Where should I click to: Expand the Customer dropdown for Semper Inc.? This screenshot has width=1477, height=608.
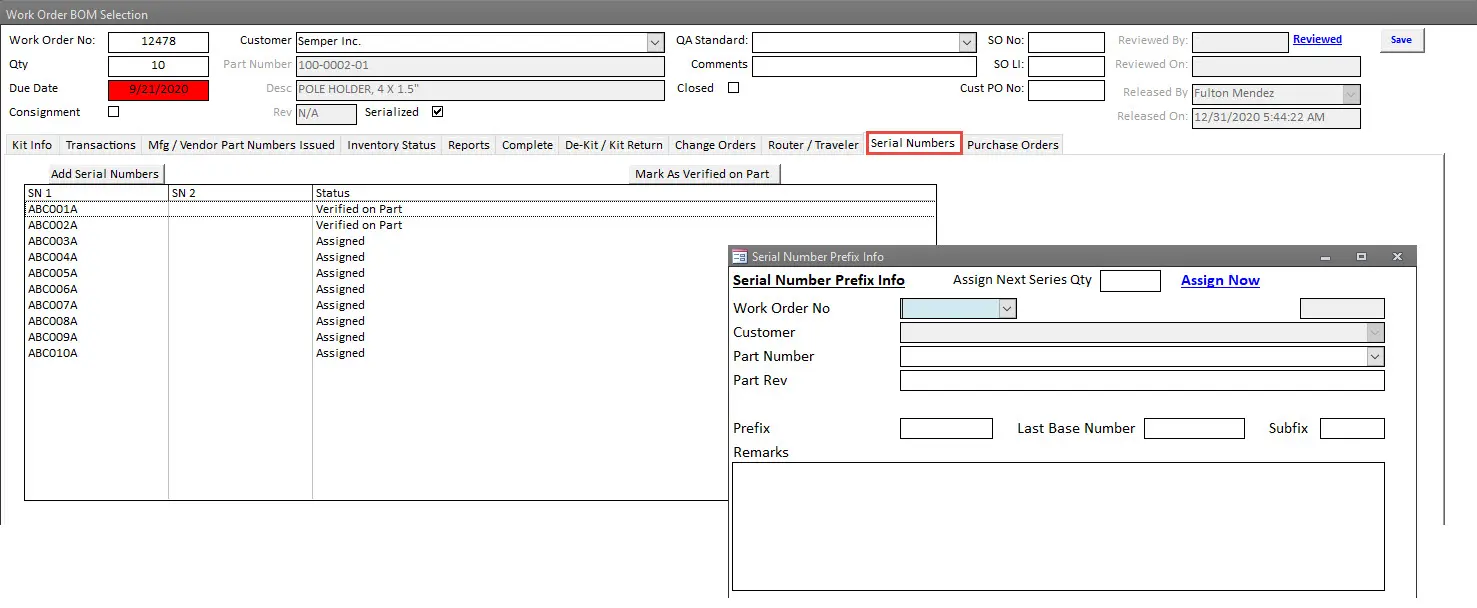pos(655,42)
